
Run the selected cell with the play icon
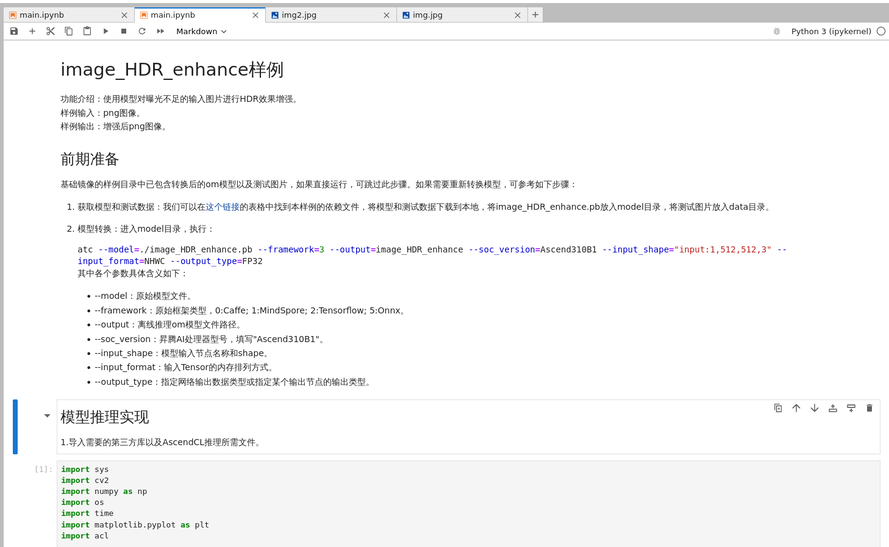point(106,31)
